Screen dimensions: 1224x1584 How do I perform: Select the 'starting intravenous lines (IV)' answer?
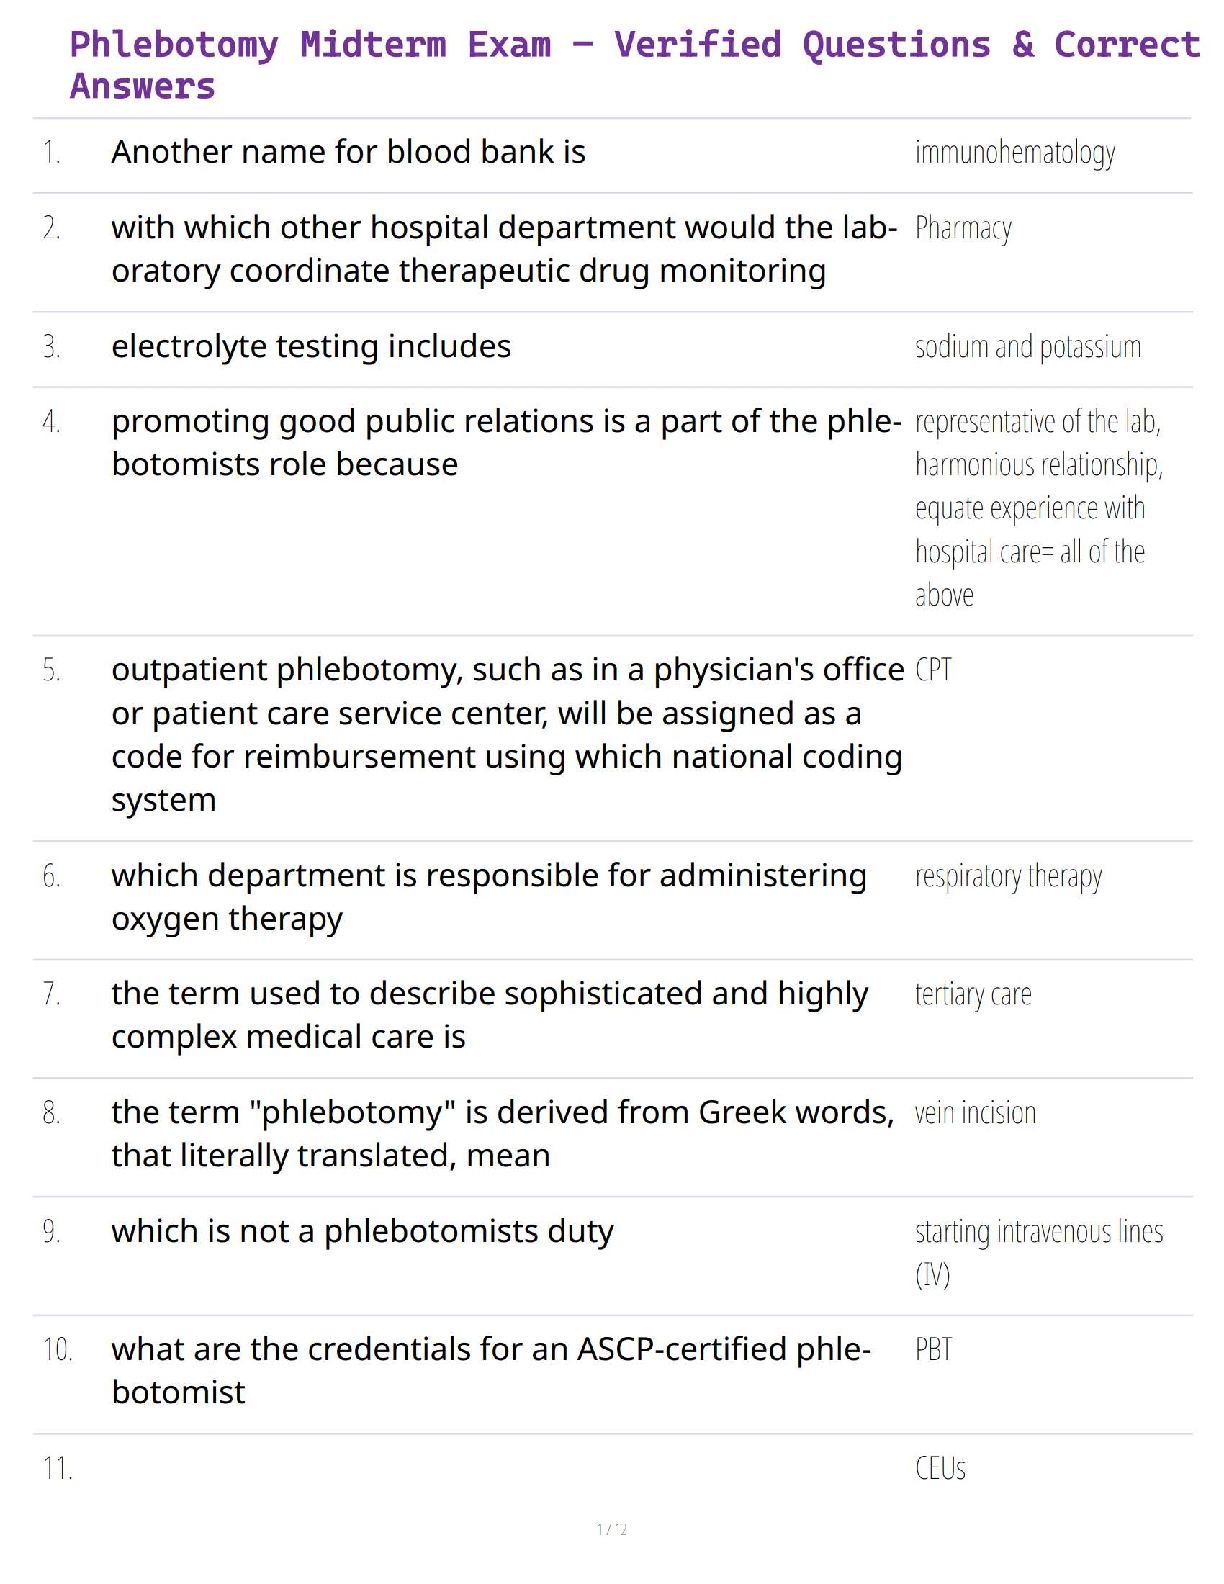point(1038,1252)
